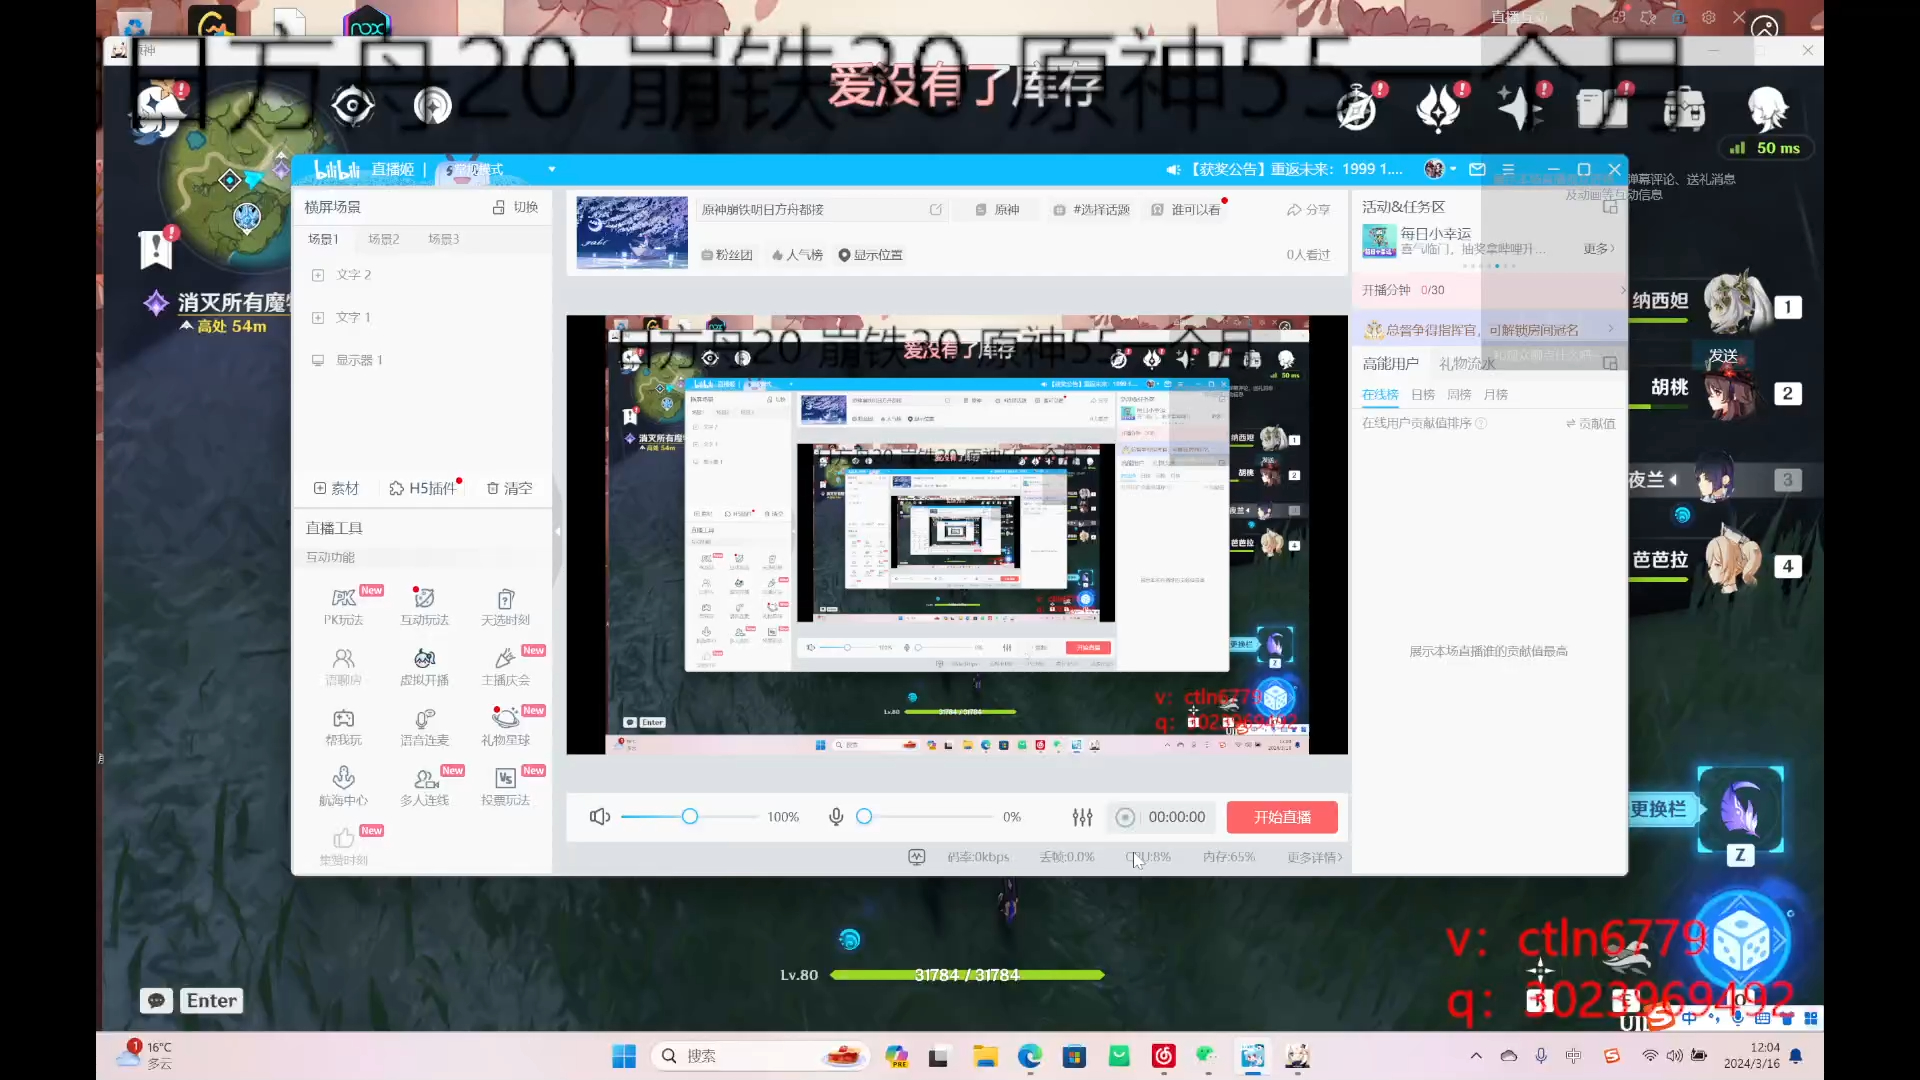Click the 开始直播 button

coord(1282,817)
